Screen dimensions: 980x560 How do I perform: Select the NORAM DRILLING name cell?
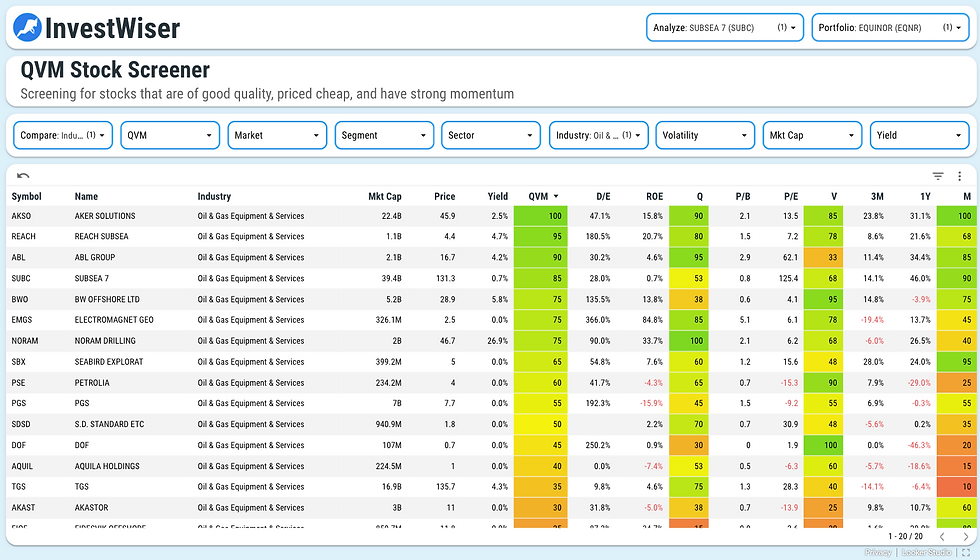105,341
